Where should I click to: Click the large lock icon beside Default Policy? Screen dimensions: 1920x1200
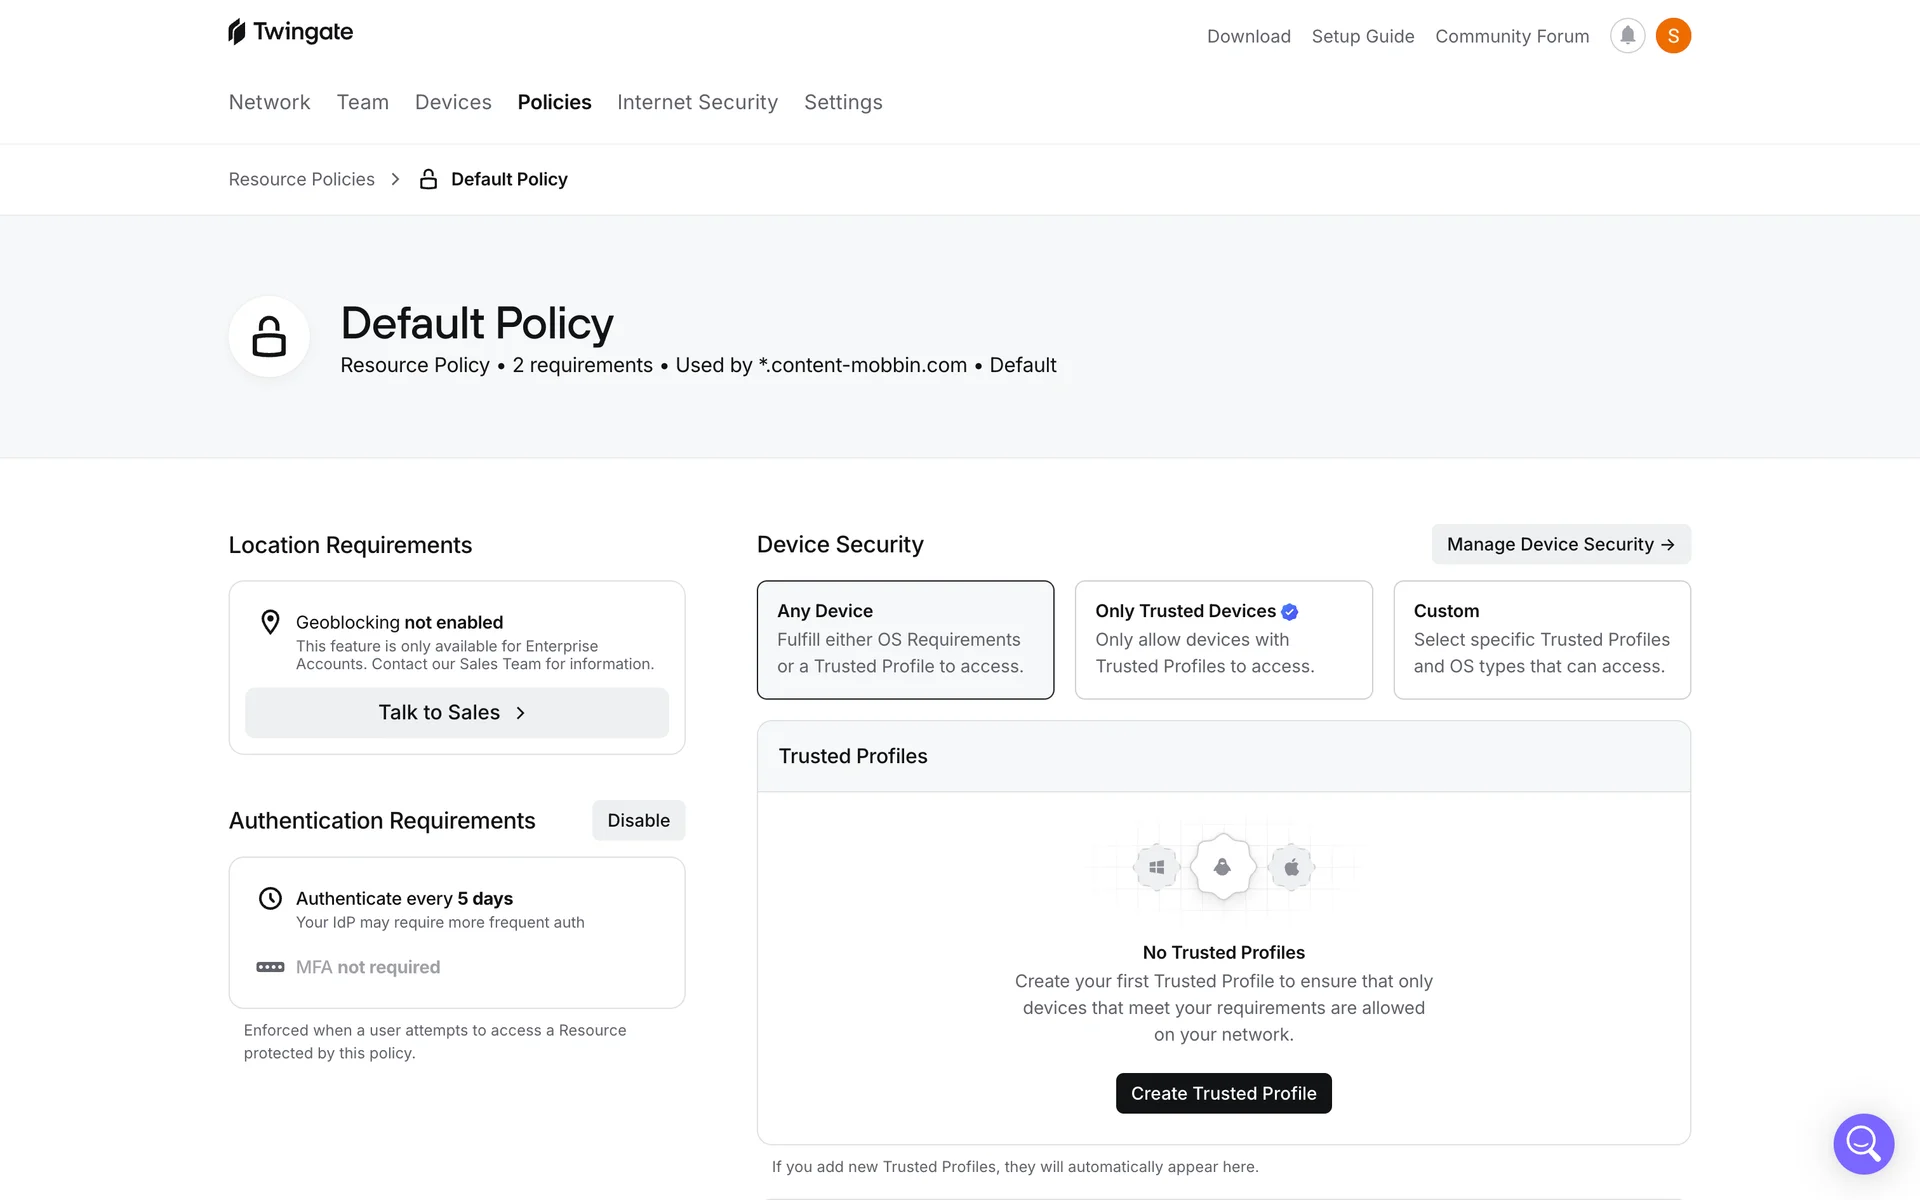point(269,336)
